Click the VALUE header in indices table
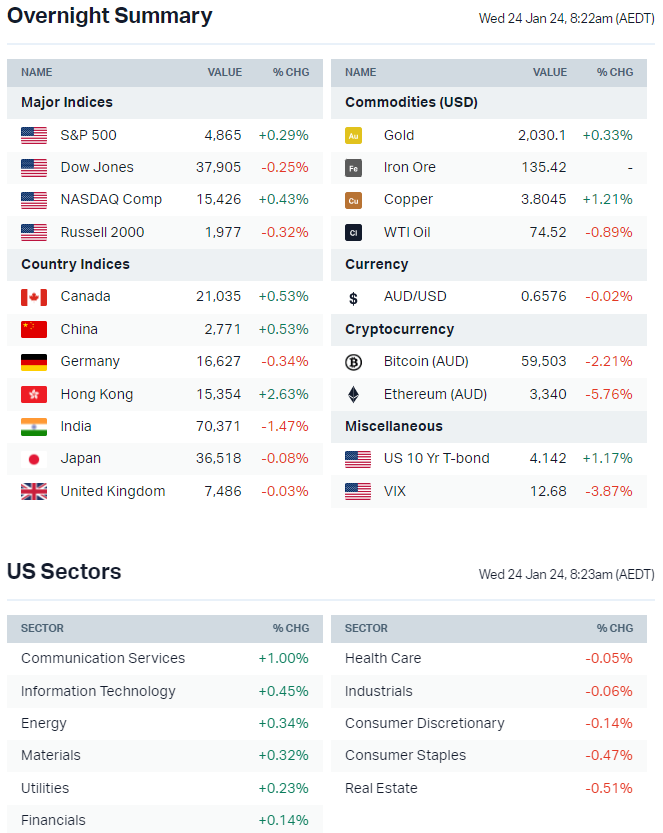The width and height of the screenshot is (663, 833). (x=224, y=72)
